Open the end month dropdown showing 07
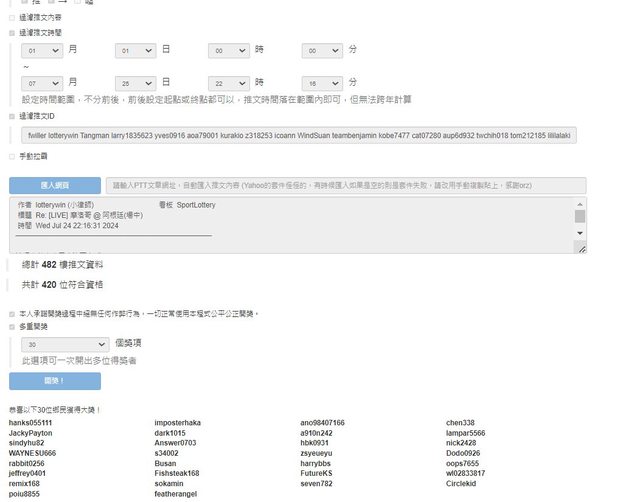The width and height of the screenshot is (640, 502). pos(41,83)
